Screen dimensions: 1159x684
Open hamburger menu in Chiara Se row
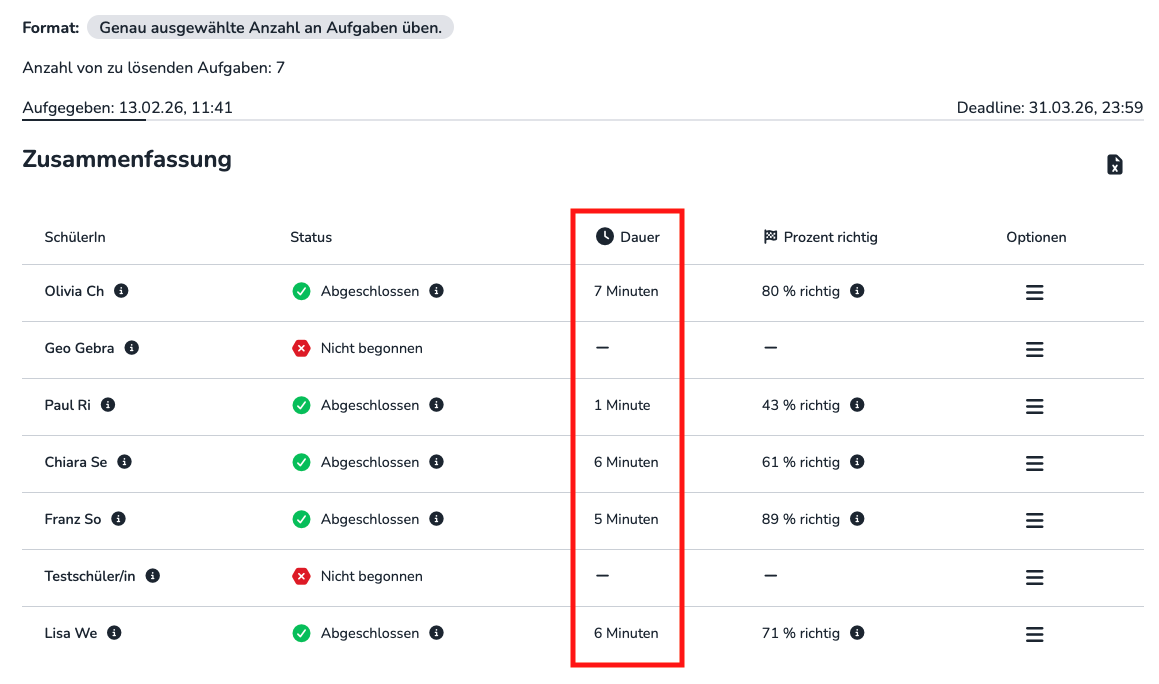tap(1035, 463)
